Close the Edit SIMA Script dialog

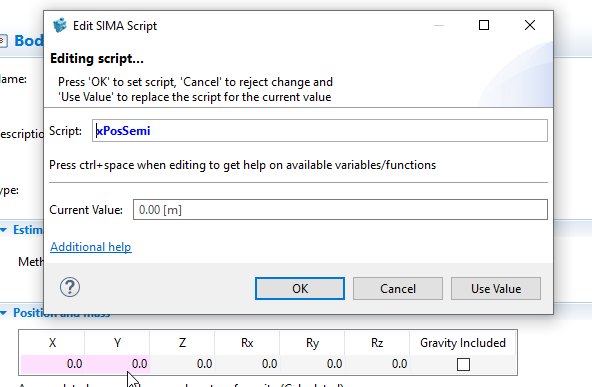(530, 25)
